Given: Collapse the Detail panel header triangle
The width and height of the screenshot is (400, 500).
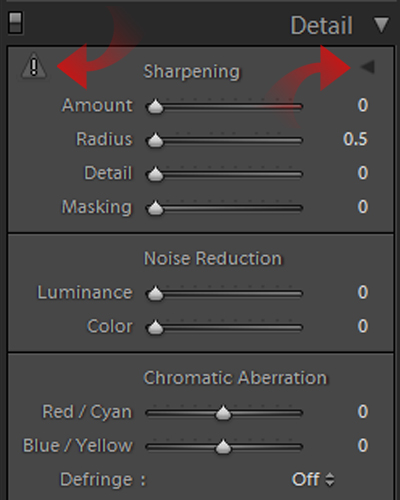Looking at the screenshot, I should tap(381, 25).
